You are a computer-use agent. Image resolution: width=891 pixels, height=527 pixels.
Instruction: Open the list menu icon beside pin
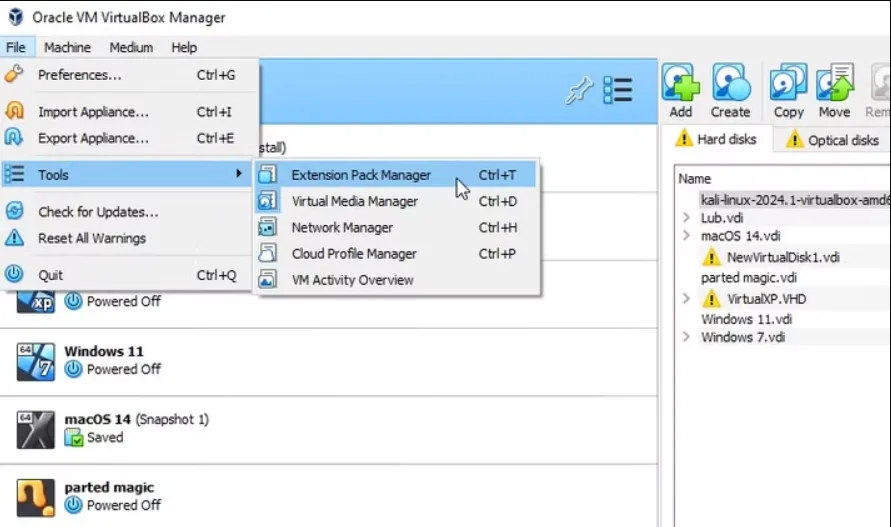click(618, 91)
